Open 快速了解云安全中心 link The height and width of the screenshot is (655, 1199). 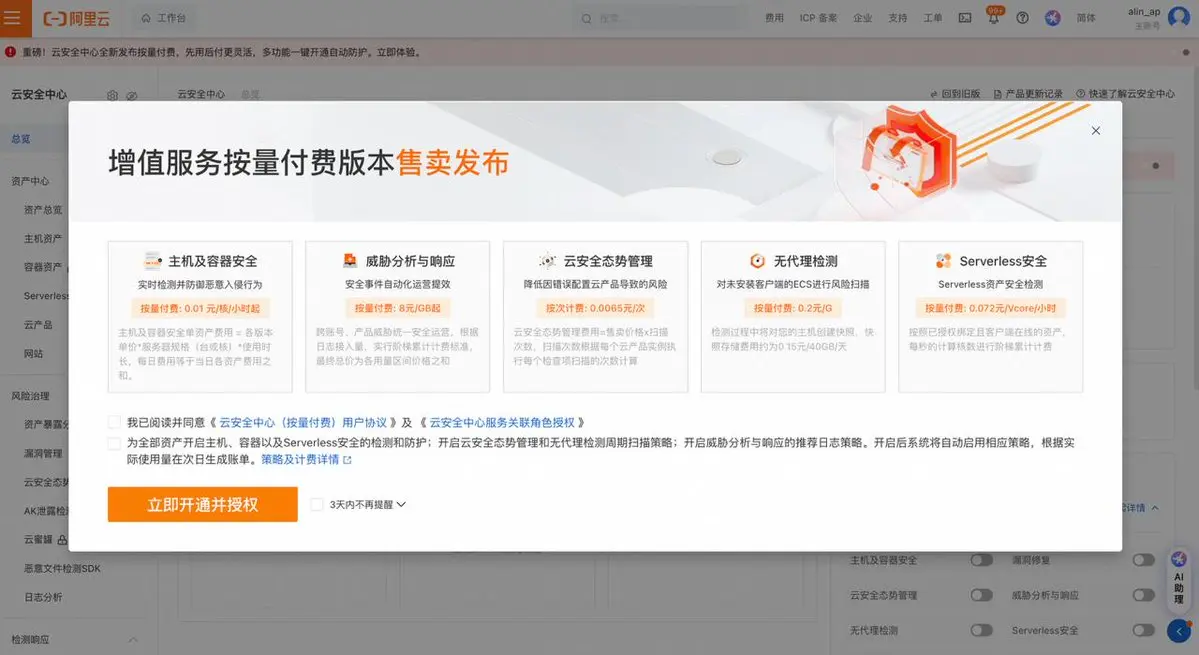1126,94
